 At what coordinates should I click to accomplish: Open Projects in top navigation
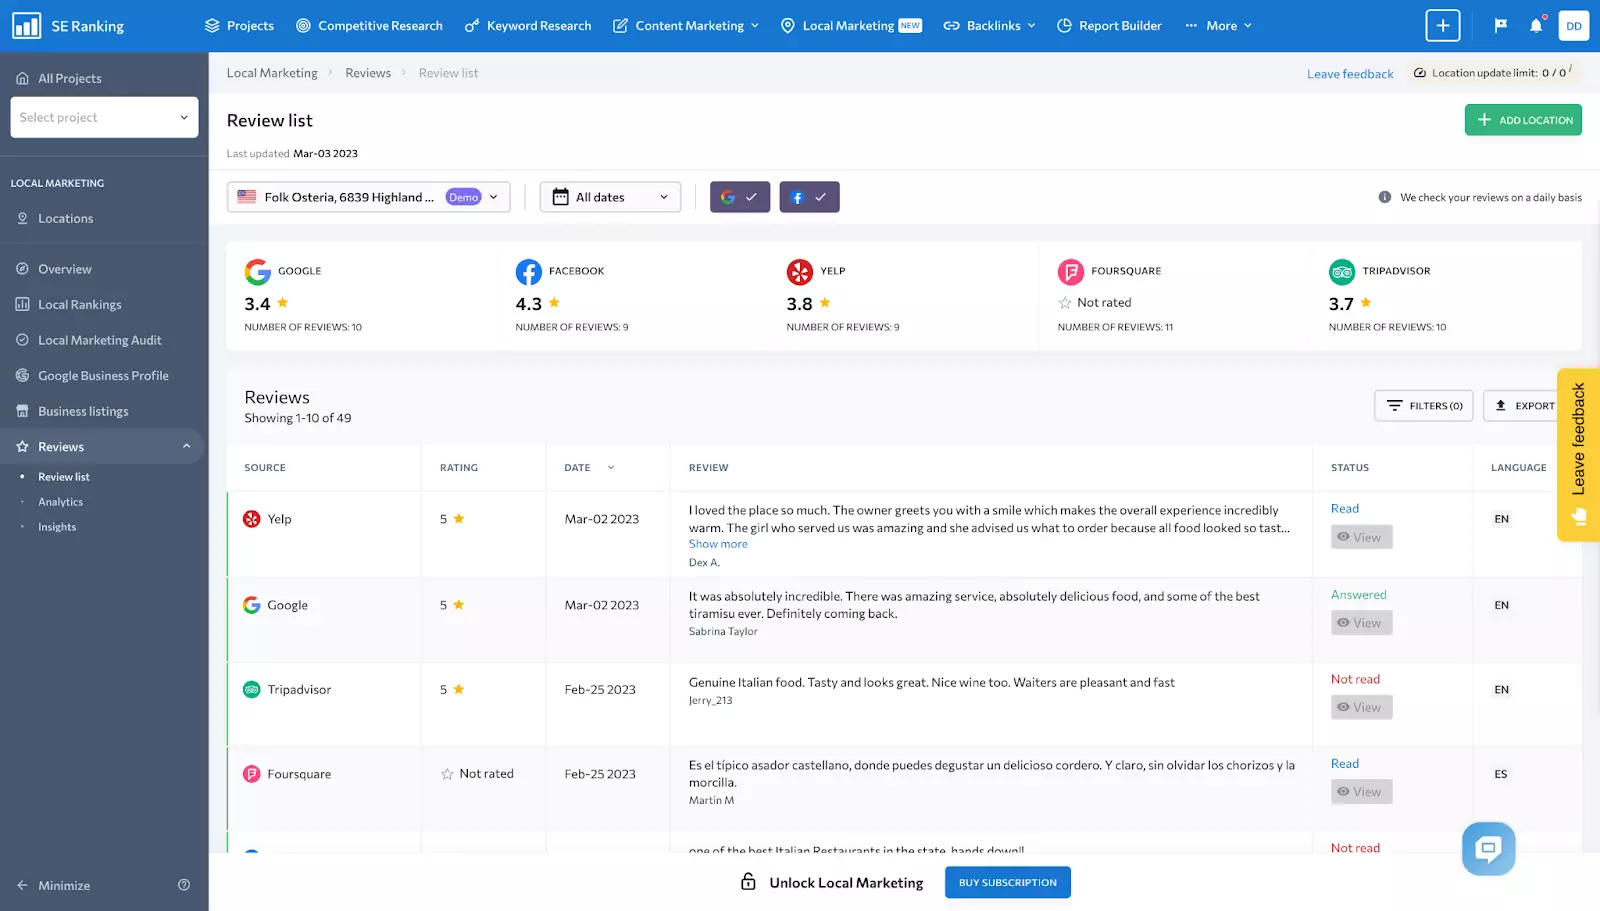[239, 26]
